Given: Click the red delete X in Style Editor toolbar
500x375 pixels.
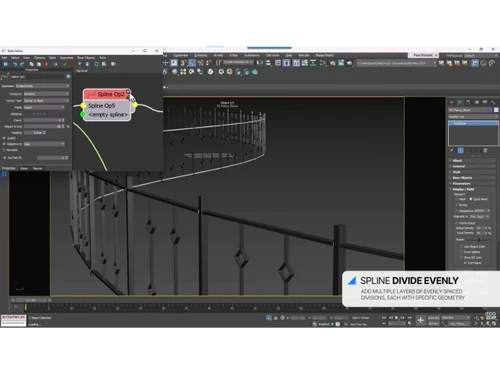Looking at the screenshot, I should tap(46, 64).
